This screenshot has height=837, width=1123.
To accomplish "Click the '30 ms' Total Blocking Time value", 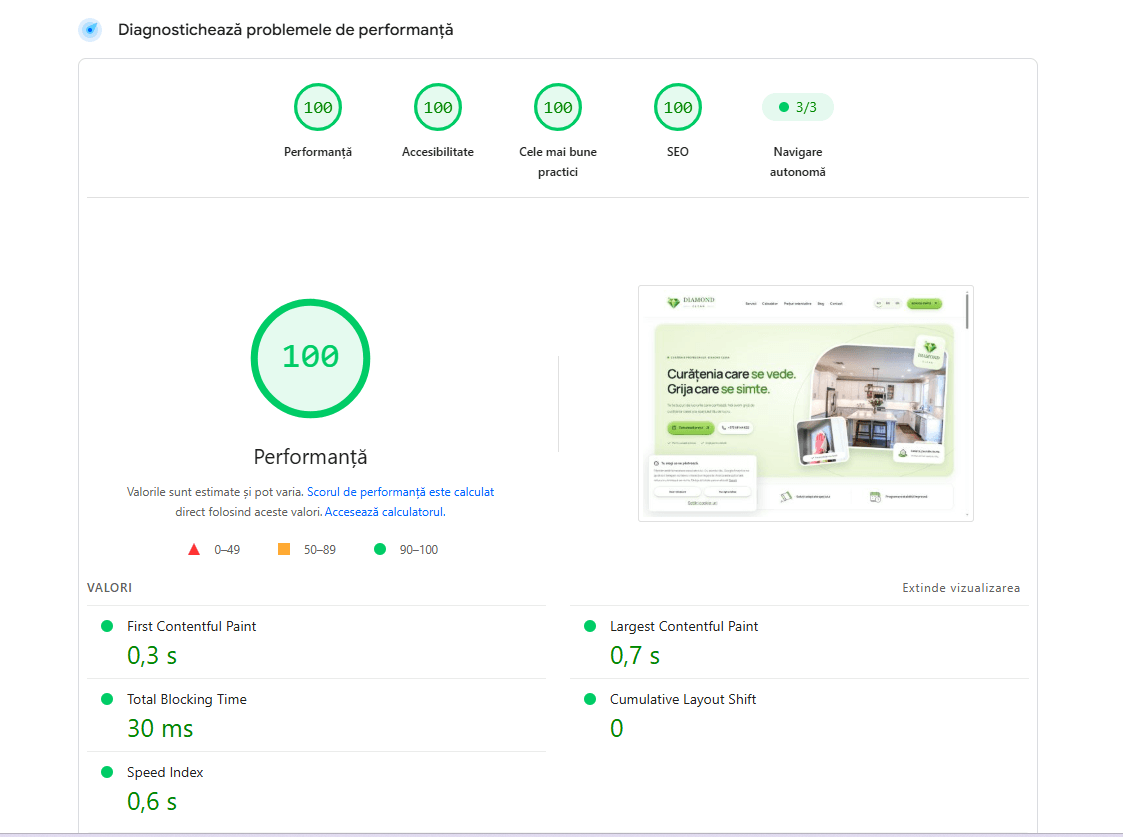I will [160, 729].
